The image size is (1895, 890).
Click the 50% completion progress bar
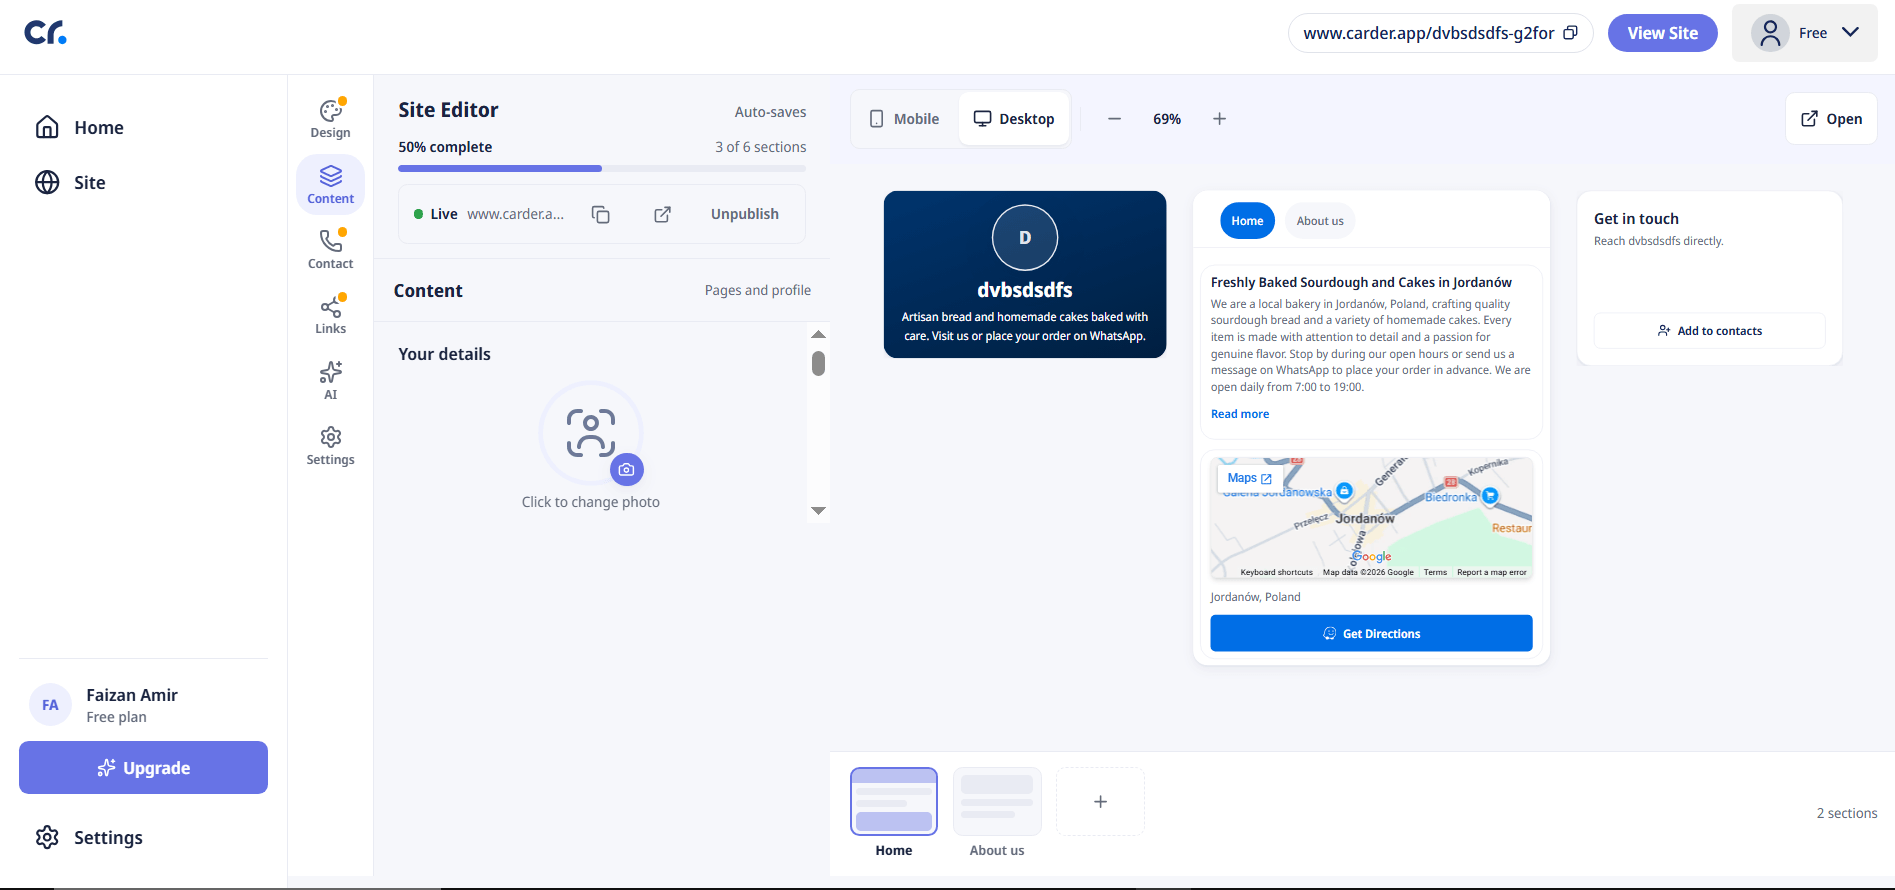602,168
